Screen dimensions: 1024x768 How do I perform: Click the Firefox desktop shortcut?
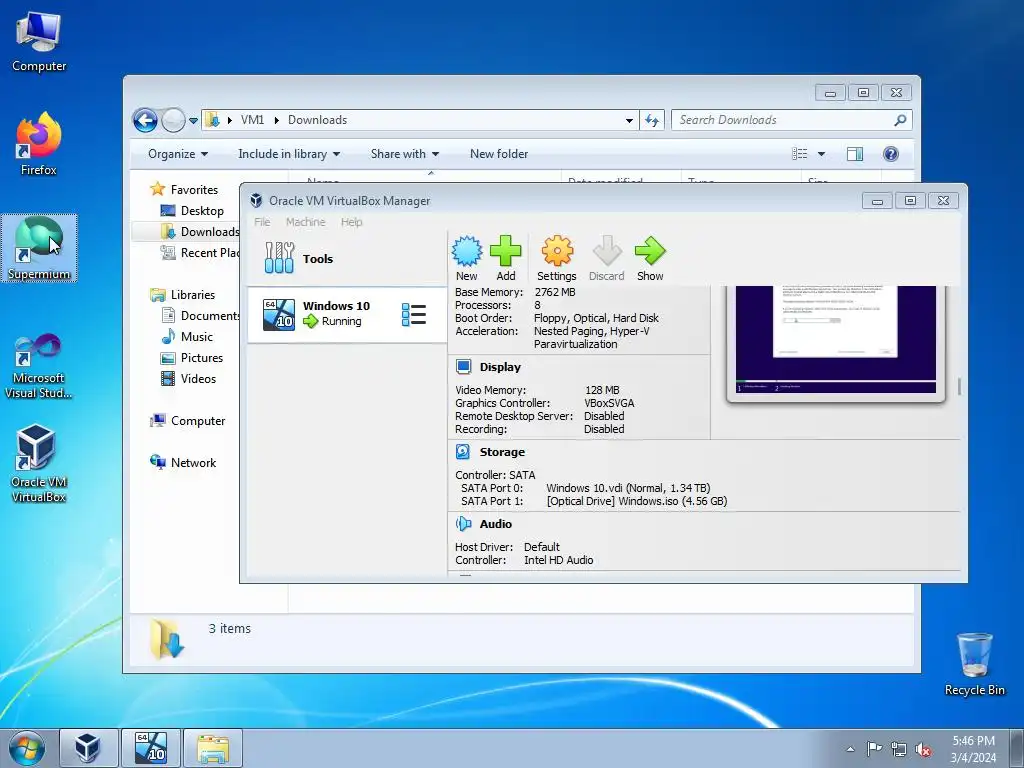pyautogui.click(x=39, y=144)
